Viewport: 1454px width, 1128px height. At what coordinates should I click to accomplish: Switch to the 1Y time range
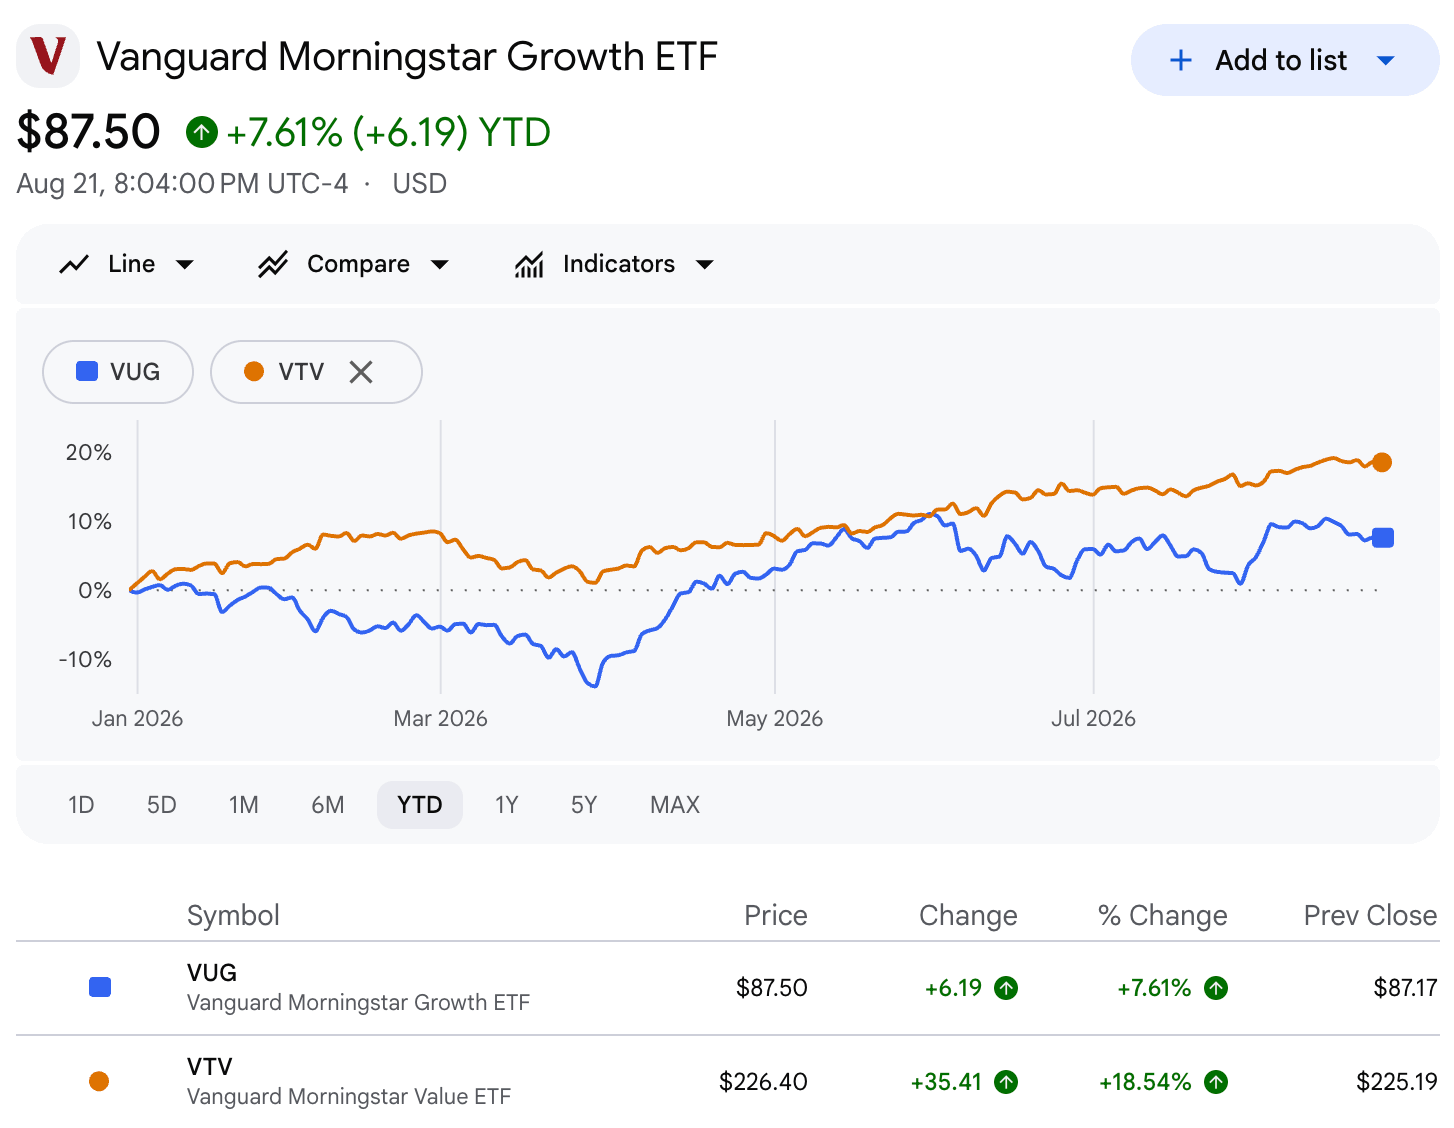[507, 805]
